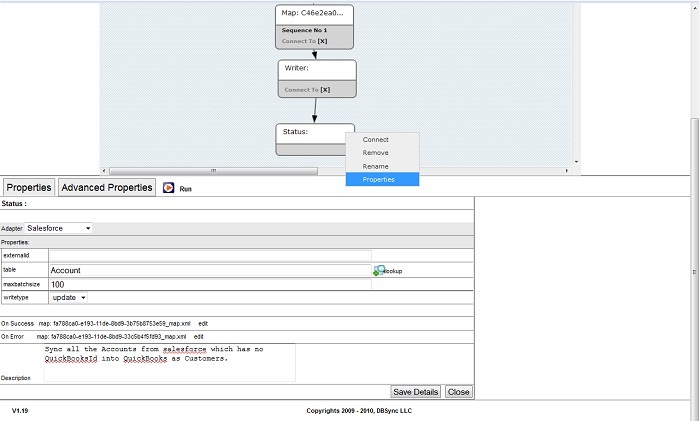Select Remove in the context menu
This screenshot has height=421, width=700.
tap(376, 153)
